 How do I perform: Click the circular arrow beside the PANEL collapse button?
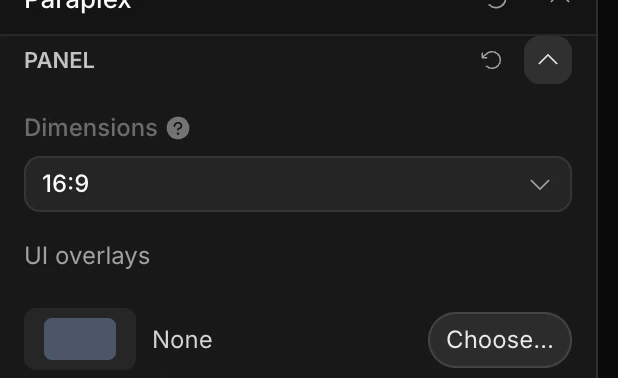click(491, 60)
